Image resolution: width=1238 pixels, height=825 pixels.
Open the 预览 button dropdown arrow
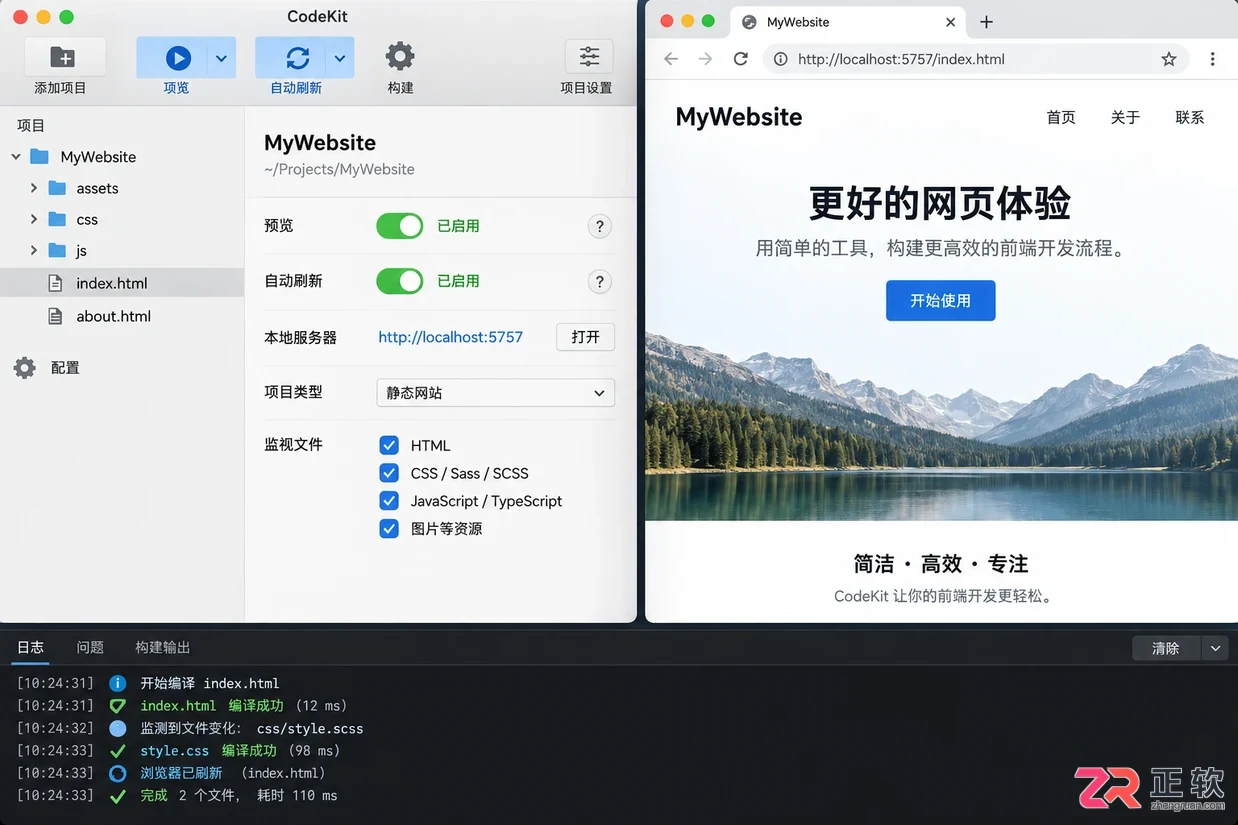[221, 58]
